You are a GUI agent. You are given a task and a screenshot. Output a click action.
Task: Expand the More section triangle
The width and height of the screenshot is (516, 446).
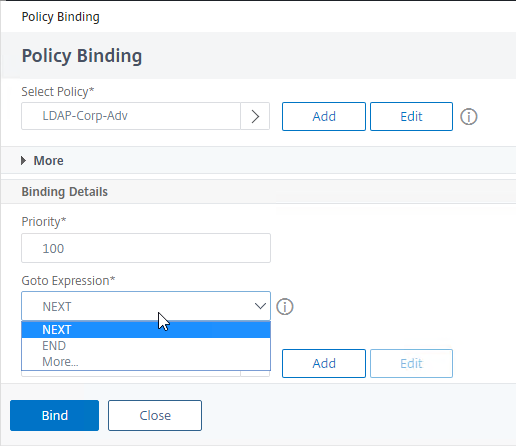point(23,160)
